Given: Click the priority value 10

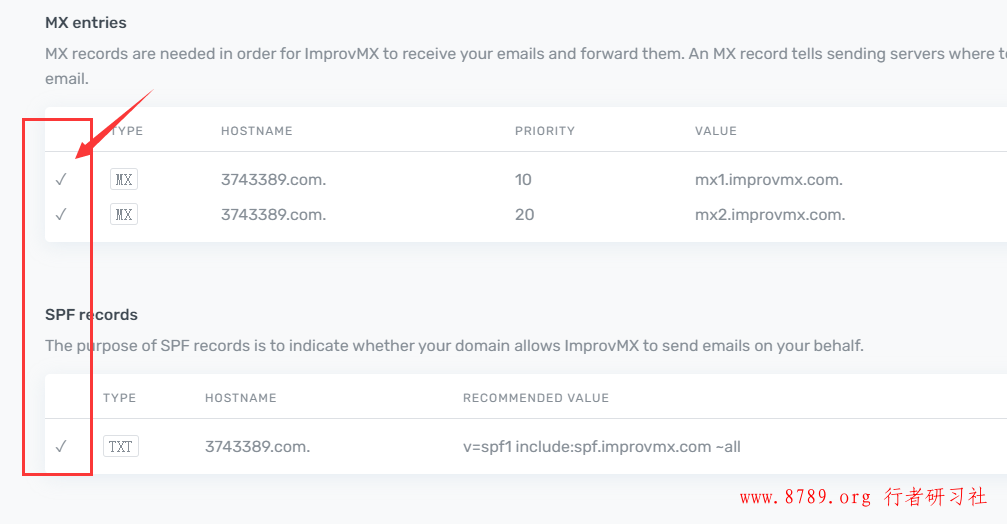Looking at the screenshot, I should point(523,180).
